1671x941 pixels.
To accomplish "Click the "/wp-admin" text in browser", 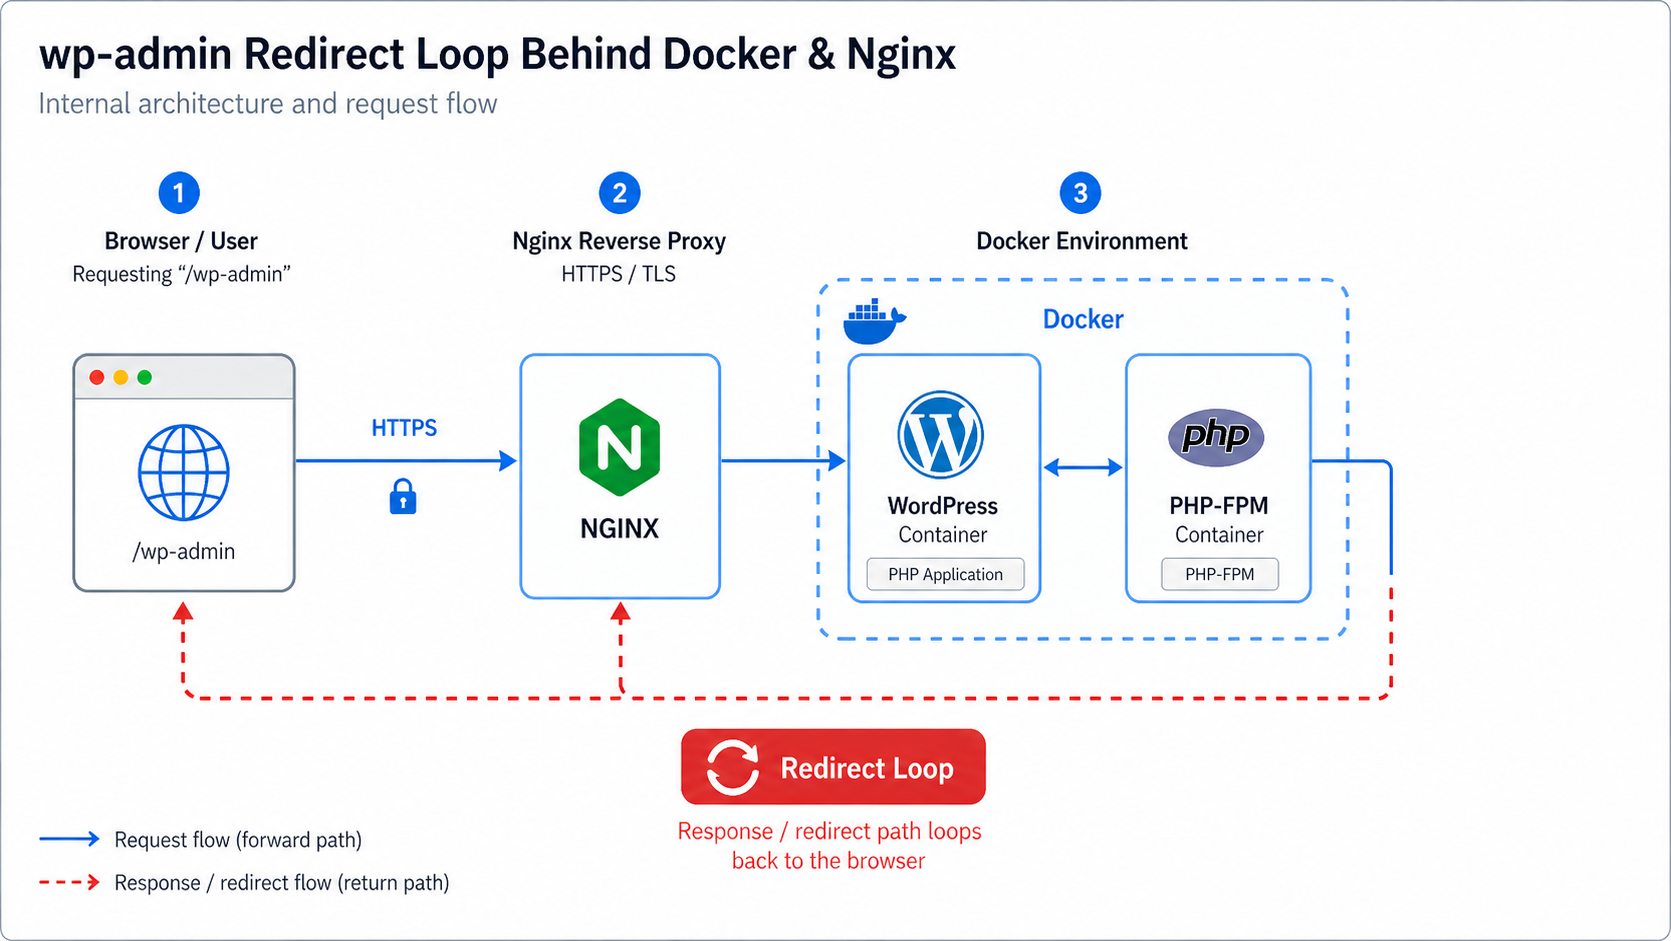I will click(x=184, y=552).
